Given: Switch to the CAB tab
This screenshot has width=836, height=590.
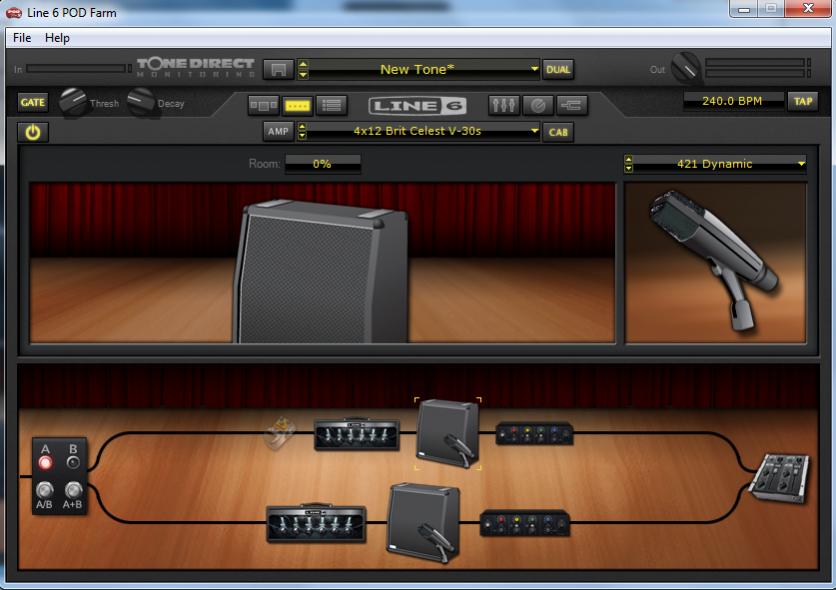Looking at the screenshot, I should click(558, 132).
